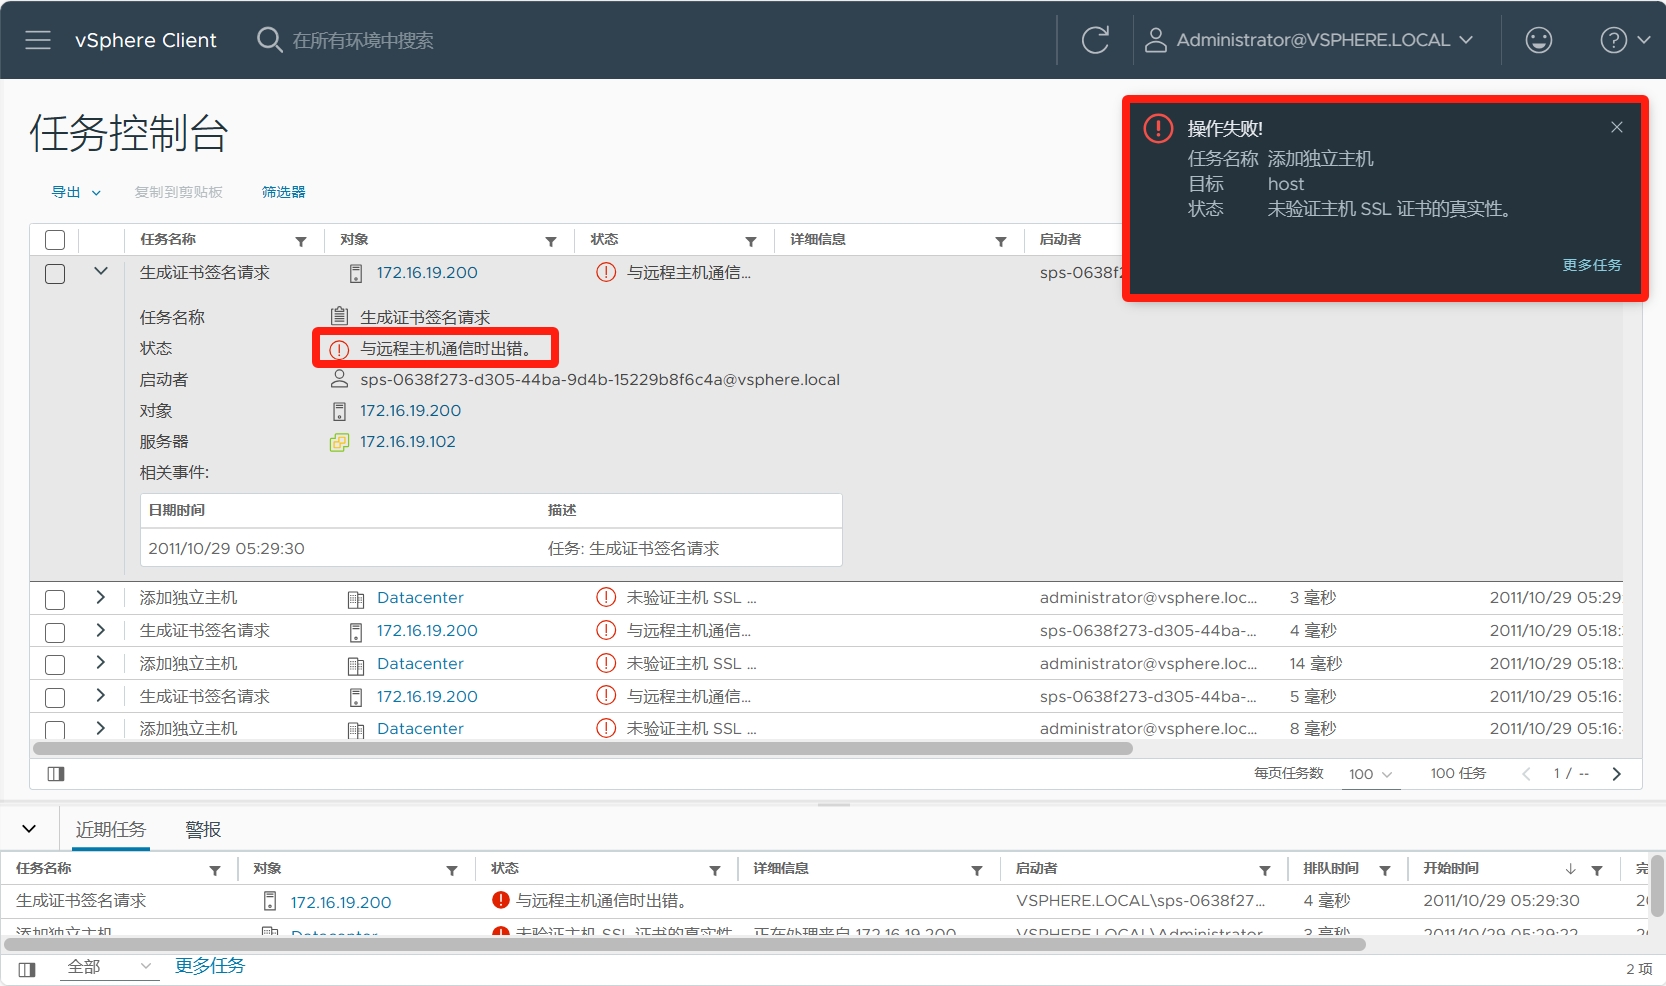Image resolution: width=1666 pixels, height=986 pixels.
Task: Close the 操作失败 error notification
Action: (x=1616, y=127)
